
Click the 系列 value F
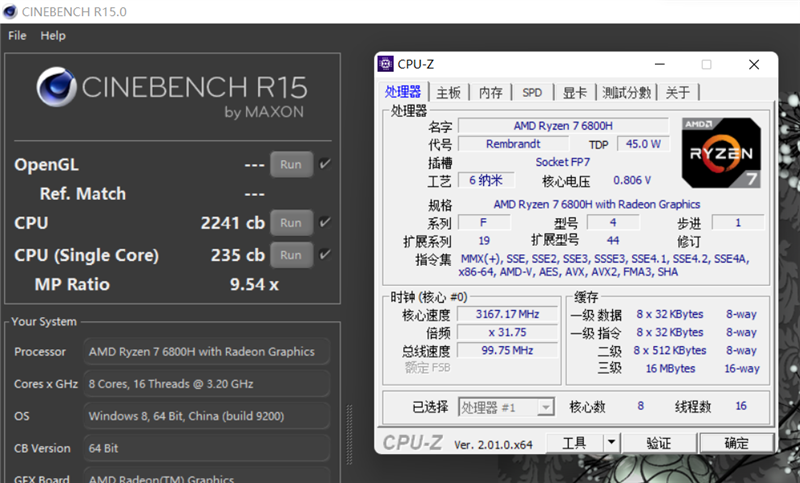coord(484,222)
